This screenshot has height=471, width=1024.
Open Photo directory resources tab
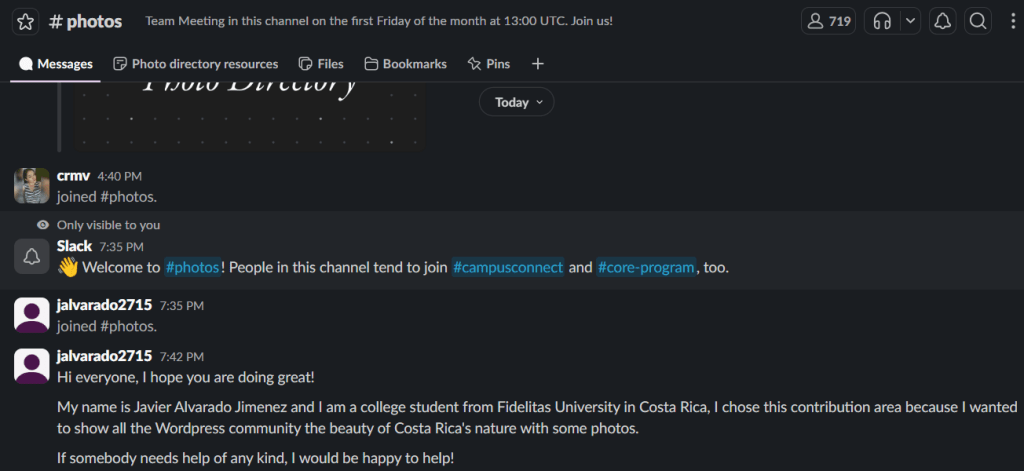pos(196,64)
